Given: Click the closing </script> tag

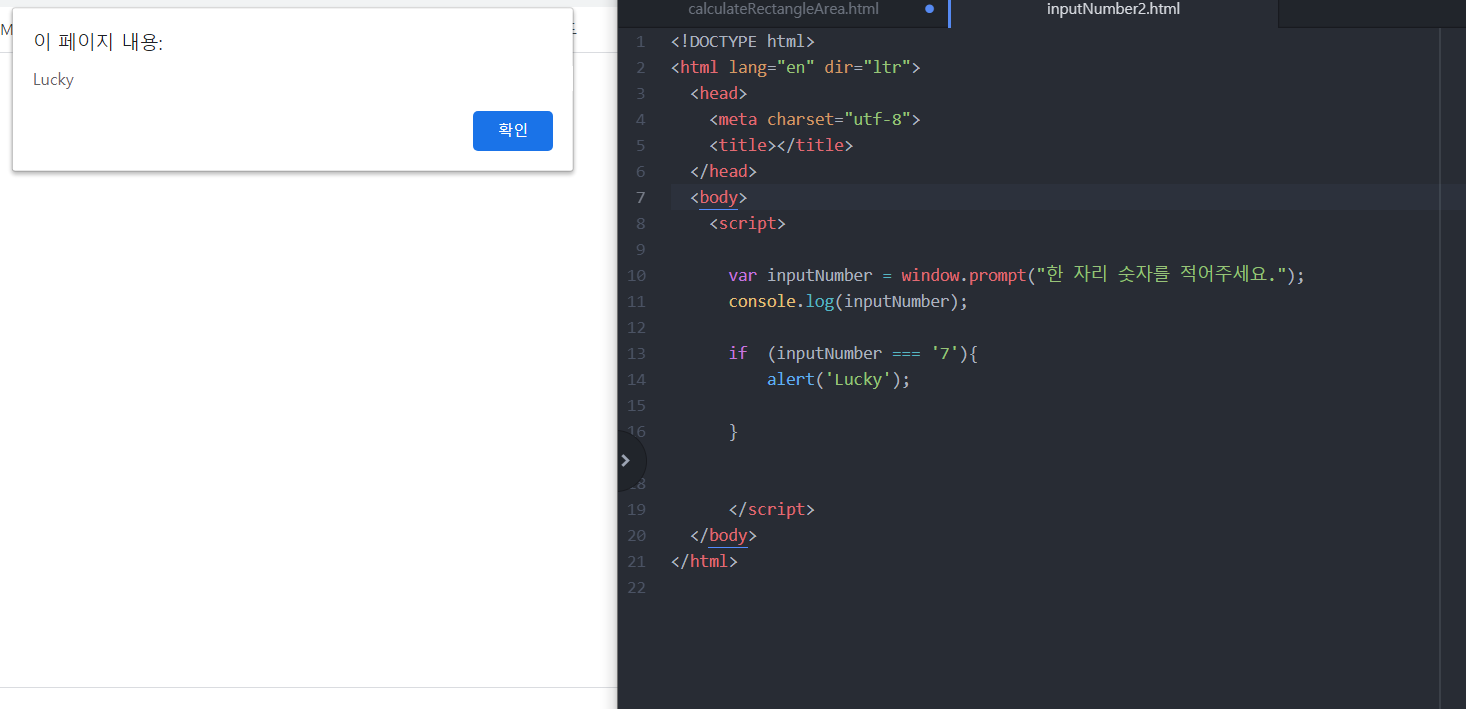Looking at the screenshot, I should 771,509.
